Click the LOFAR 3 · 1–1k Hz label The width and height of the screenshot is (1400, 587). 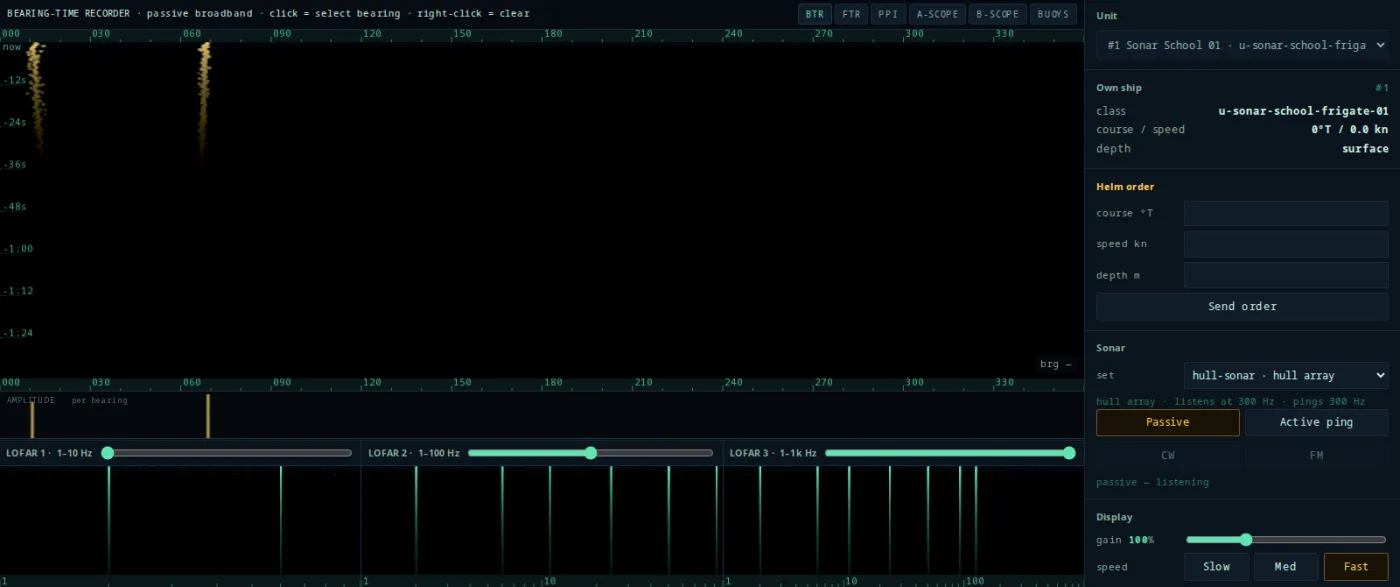point(773,453)
